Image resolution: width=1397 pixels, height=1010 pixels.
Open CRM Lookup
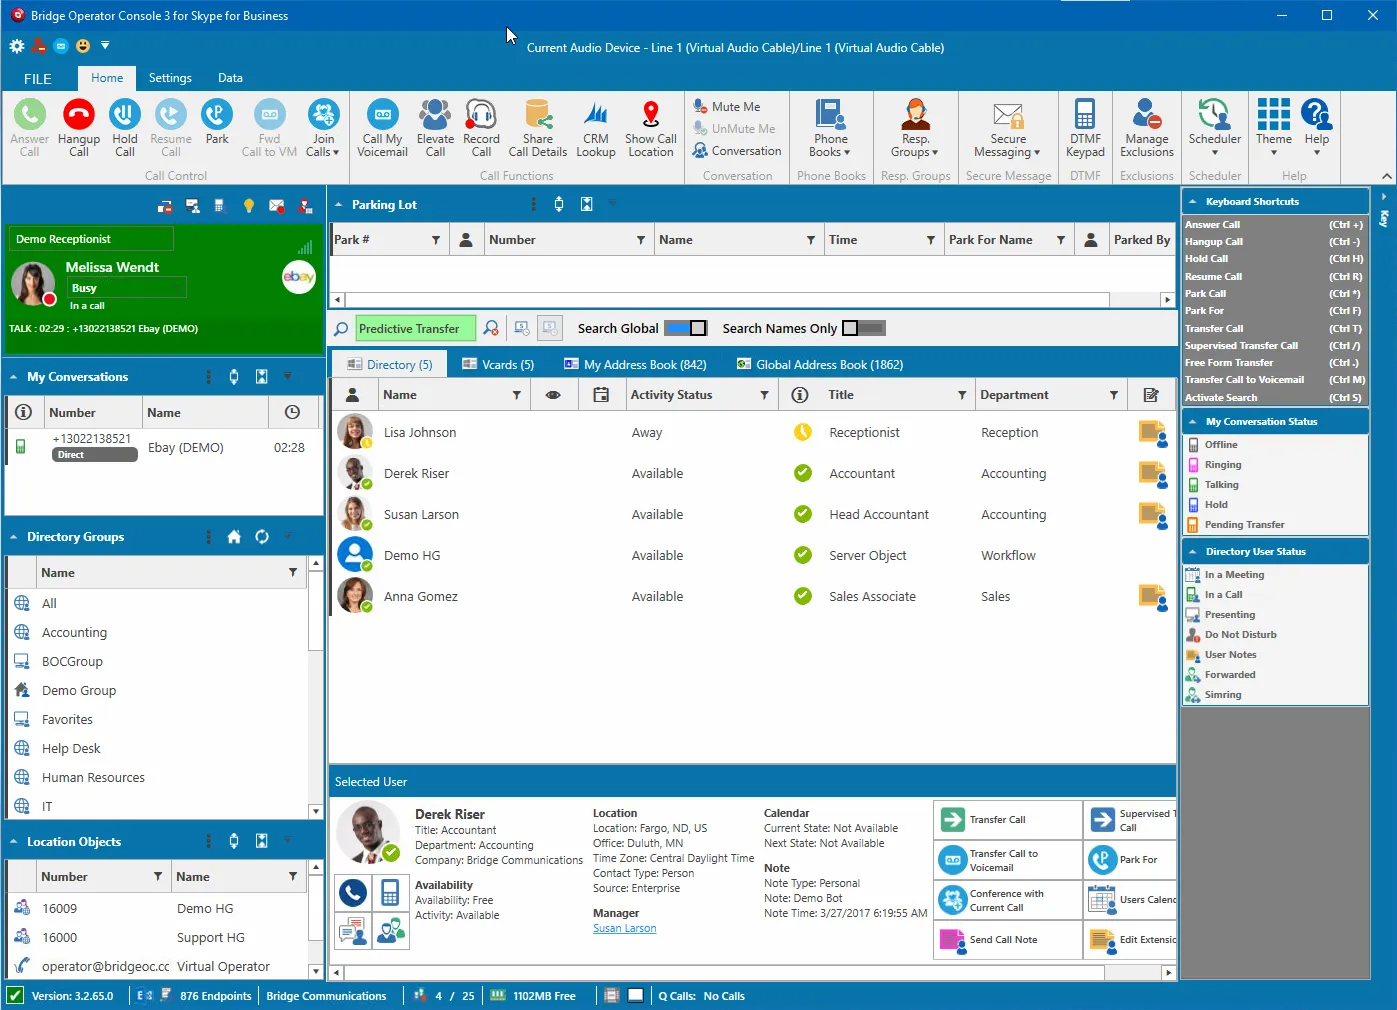[x=596, y=116]
